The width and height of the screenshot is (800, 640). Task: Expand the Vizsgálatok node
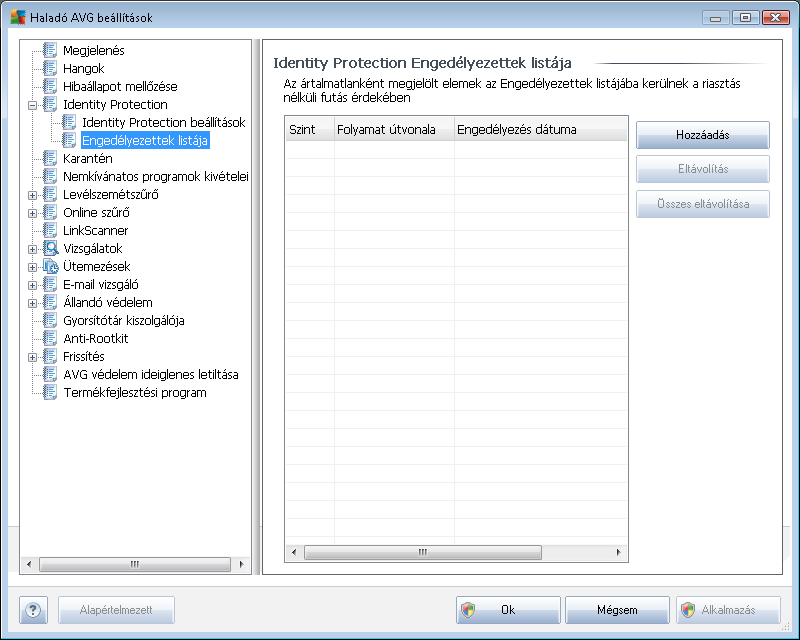click(x=32, y=249)
